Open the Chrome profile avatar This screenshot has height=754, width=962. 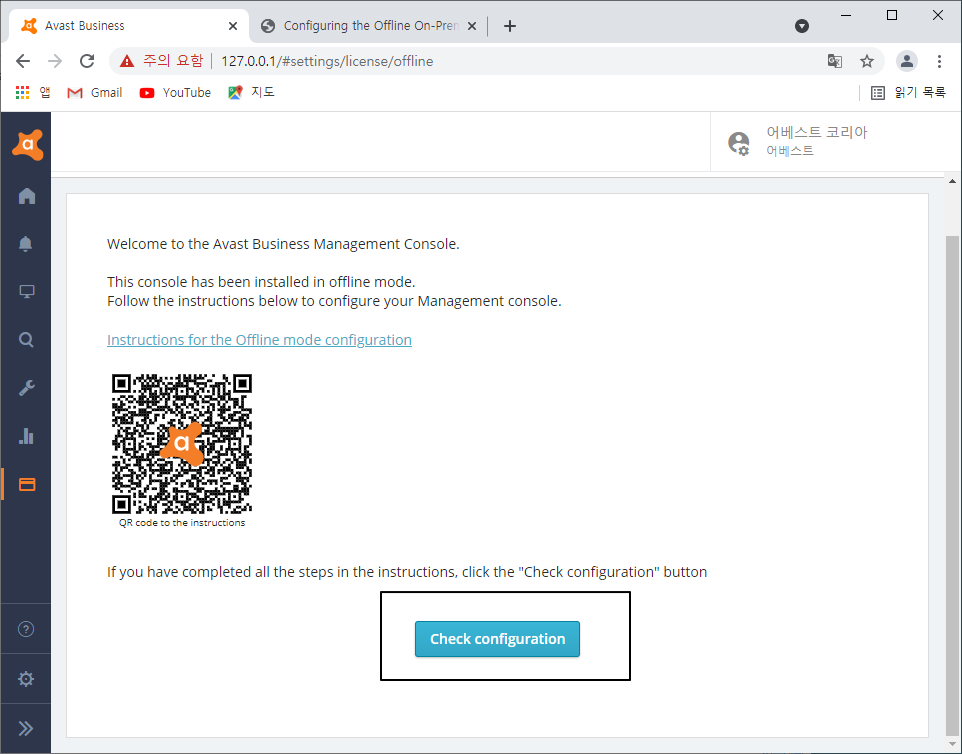906,61
